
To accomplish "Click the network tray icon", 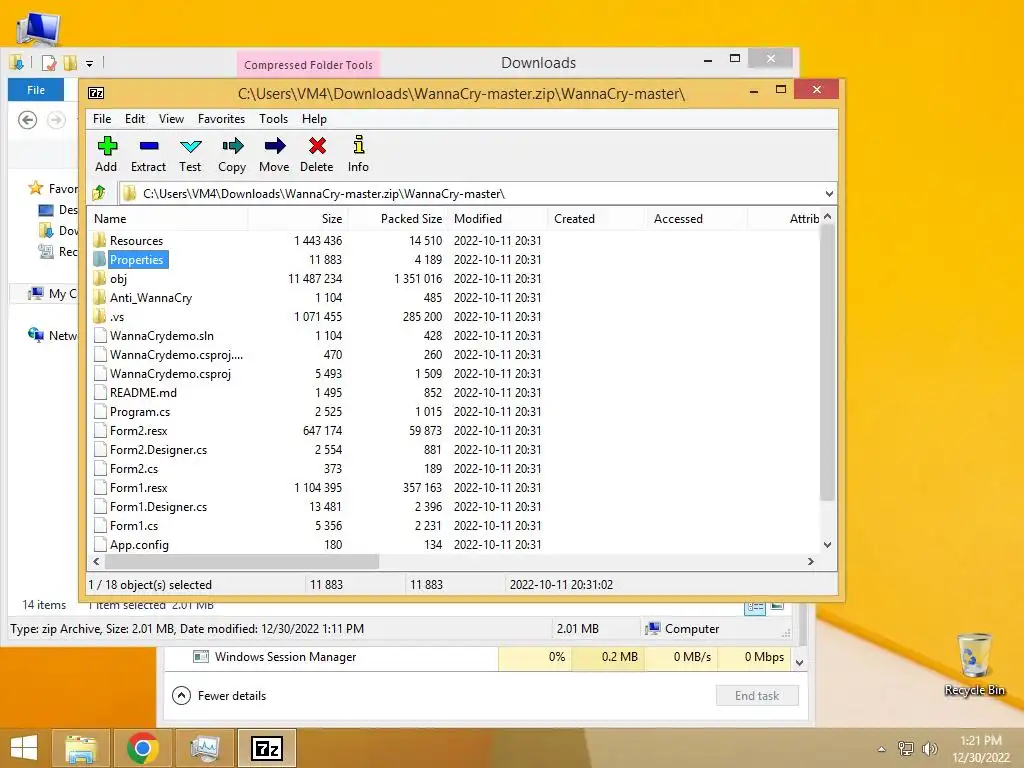I will tap(905, 748).
